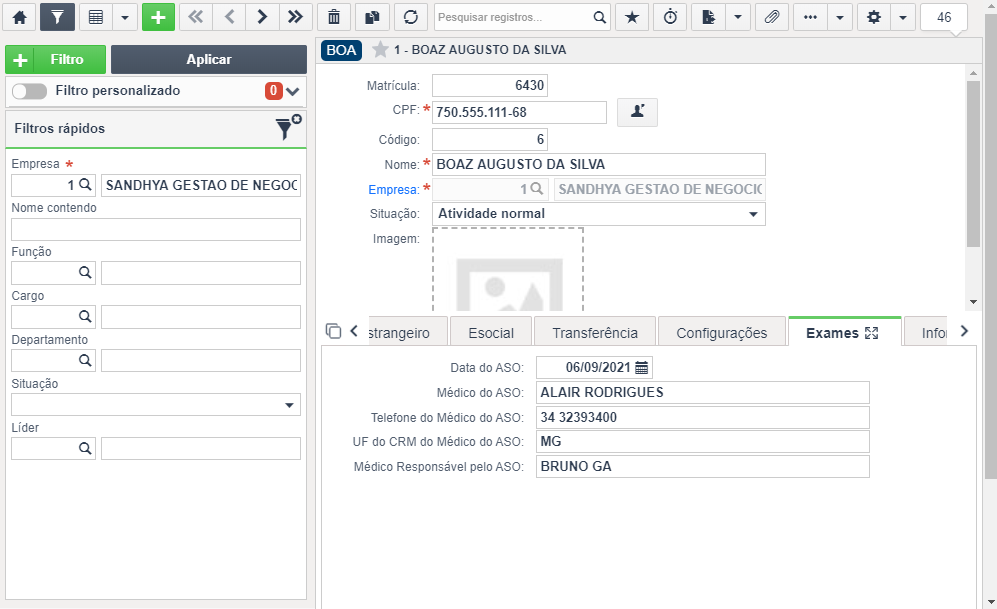Refresh the record

(x=411, y=17)
